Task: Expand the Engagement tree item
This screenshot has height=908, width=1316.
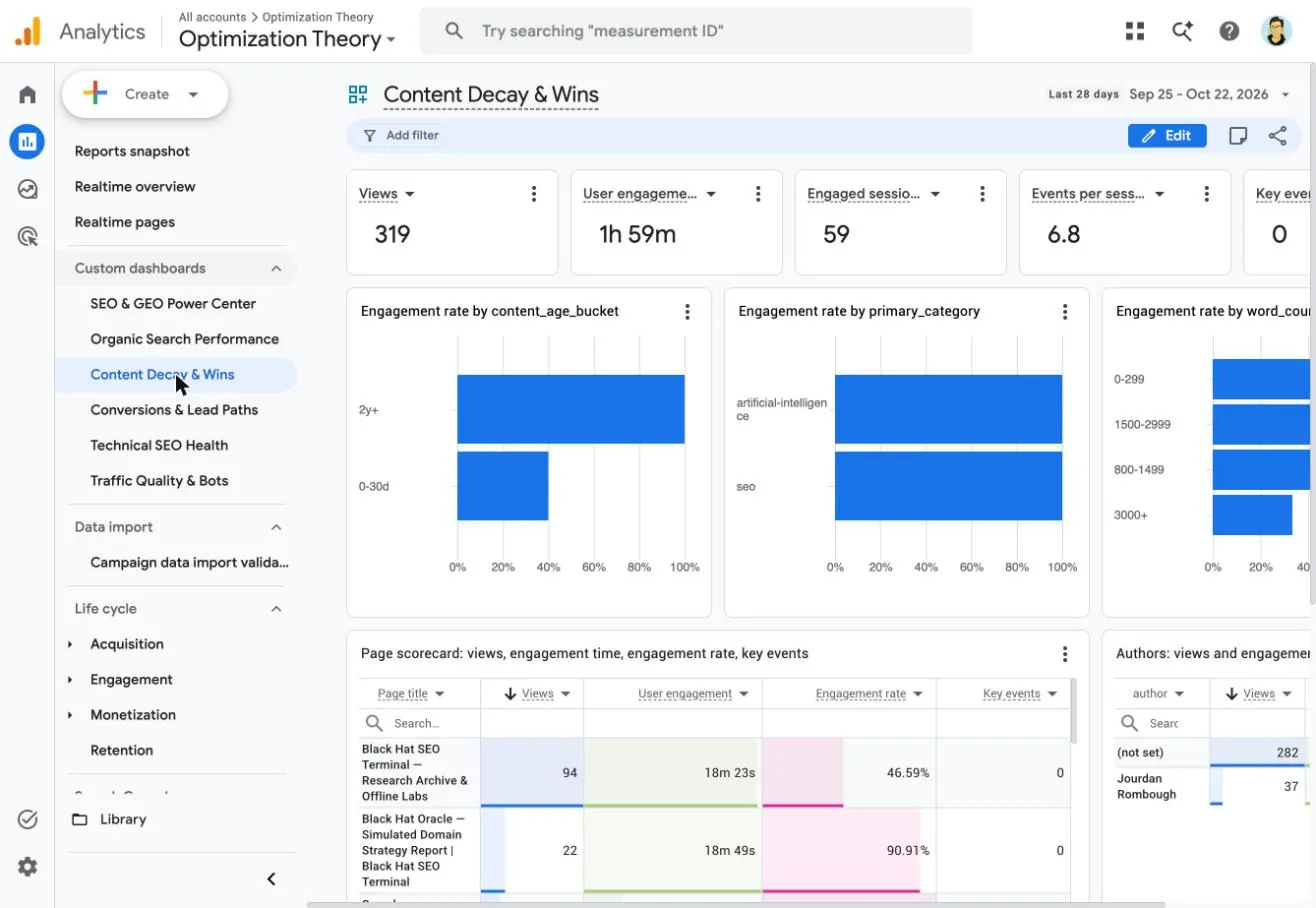Action: (70, 680)
